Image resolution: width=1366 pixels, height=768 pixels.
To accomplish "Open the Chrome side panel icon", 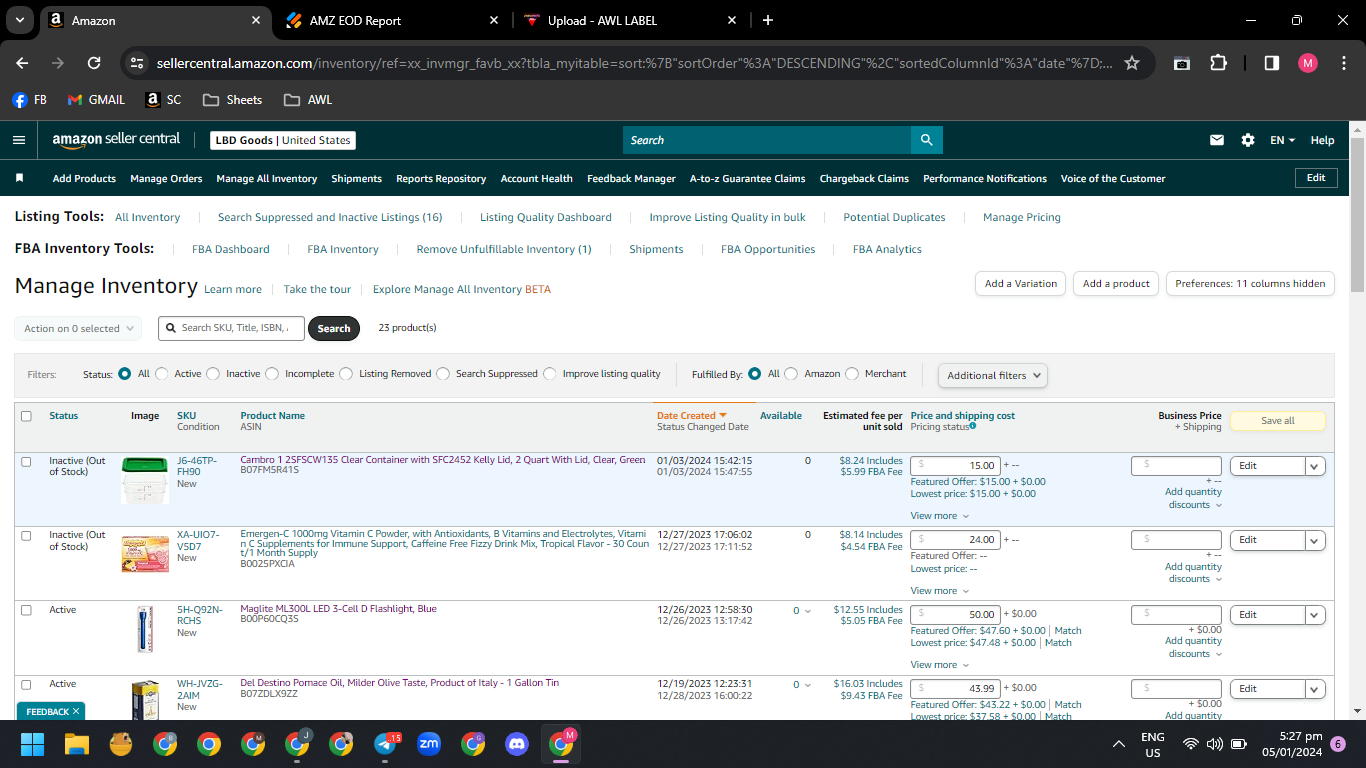I will click(1272, 63).
